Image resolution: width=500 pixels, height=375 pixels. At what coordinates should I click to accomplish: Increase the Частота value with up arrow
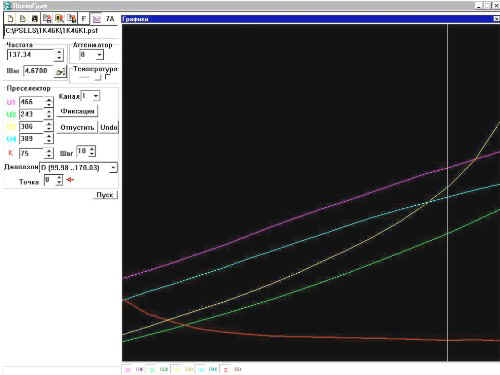(59, 52)
